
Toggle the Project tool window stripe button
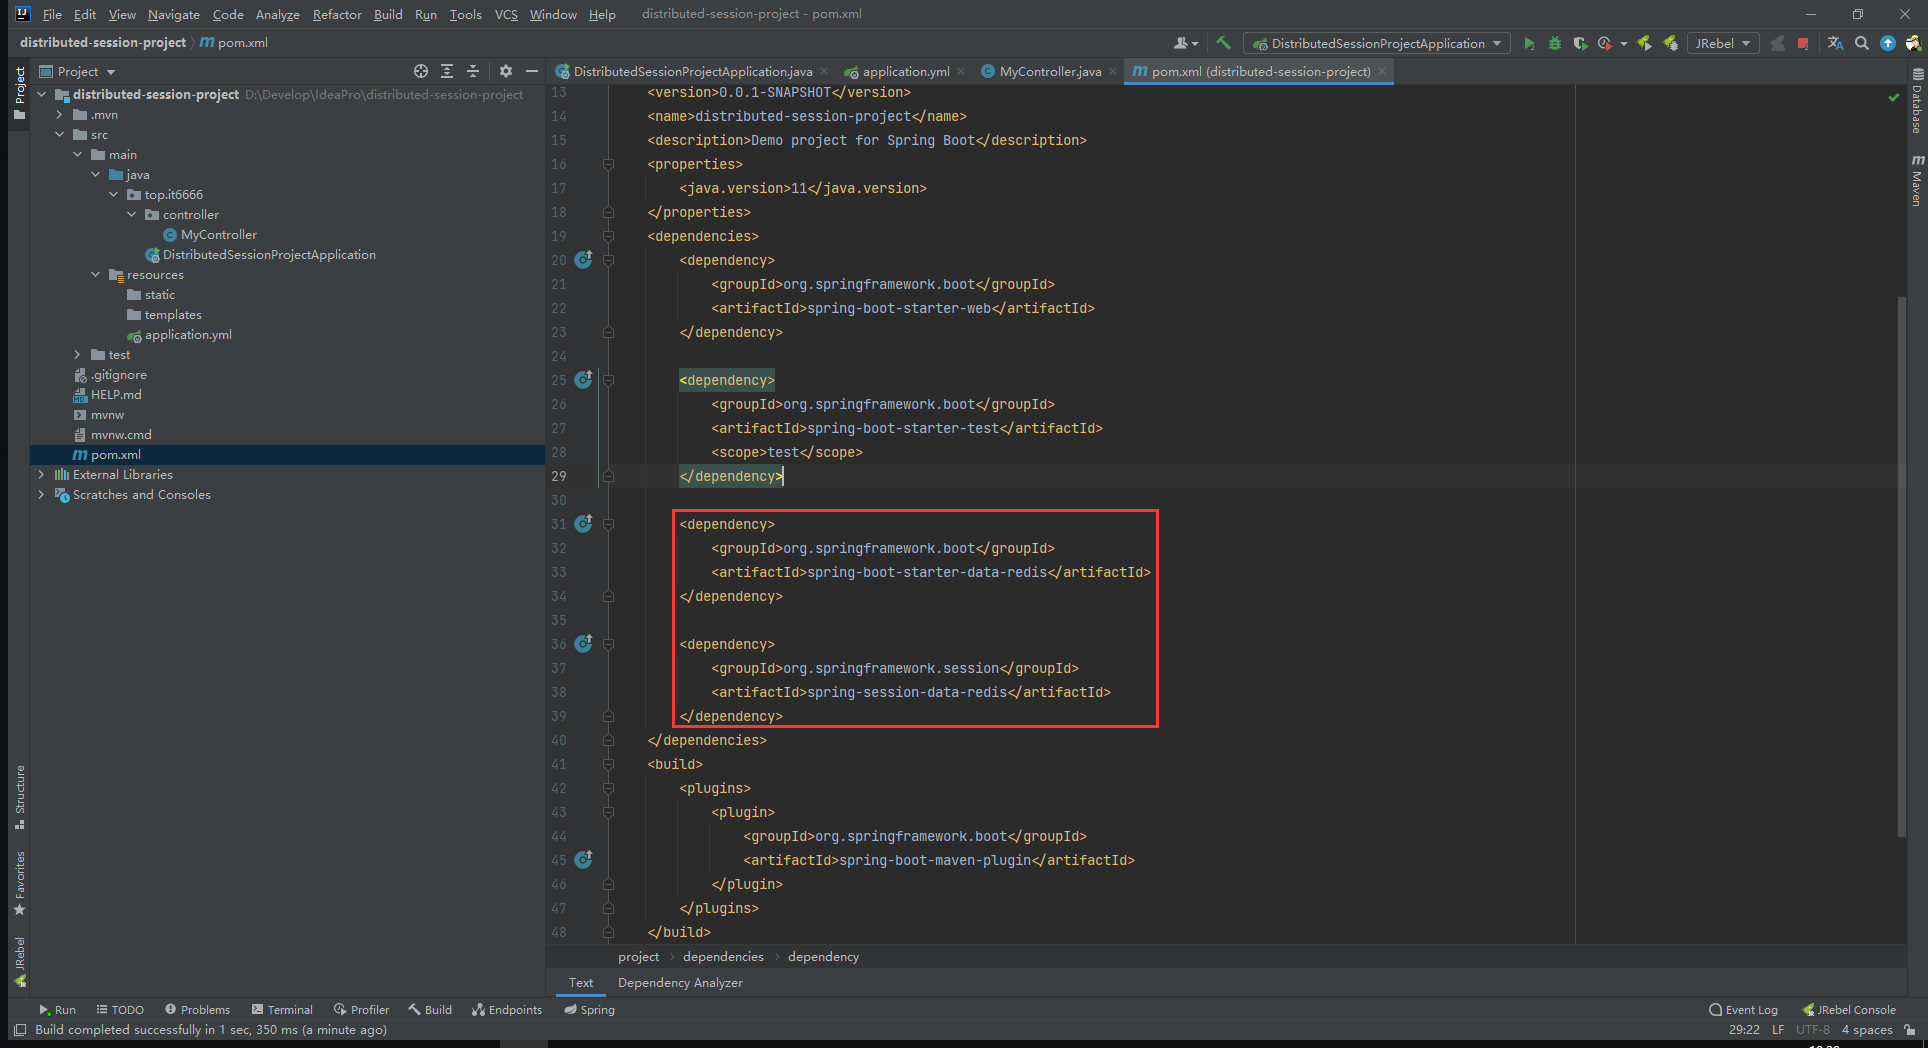[19, 92]
